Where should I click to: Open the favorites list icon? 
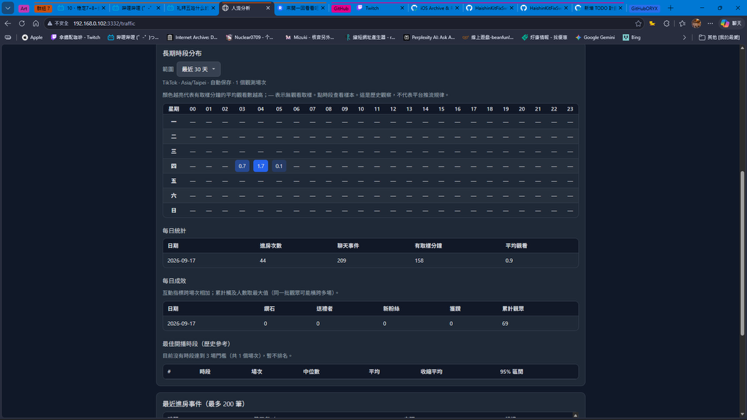pyautogui.click(x=682, y=23)
